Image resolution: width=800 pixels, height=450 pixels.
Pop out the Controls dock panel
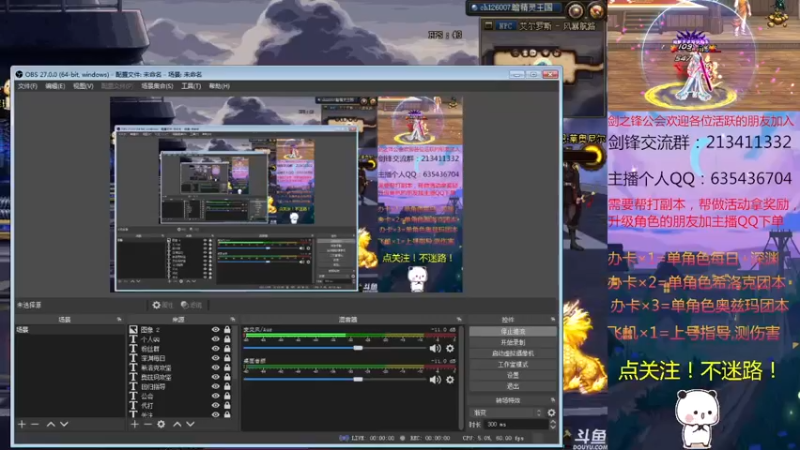553,319
